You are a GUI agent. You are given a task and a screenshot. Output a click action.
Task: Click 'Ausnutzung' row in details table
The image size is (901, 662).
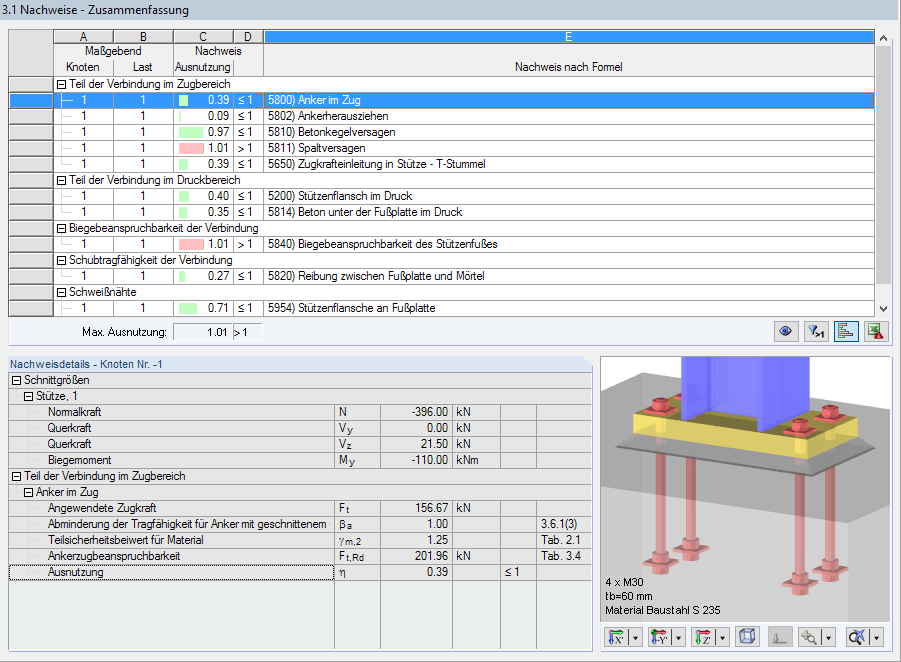(299, 572)
